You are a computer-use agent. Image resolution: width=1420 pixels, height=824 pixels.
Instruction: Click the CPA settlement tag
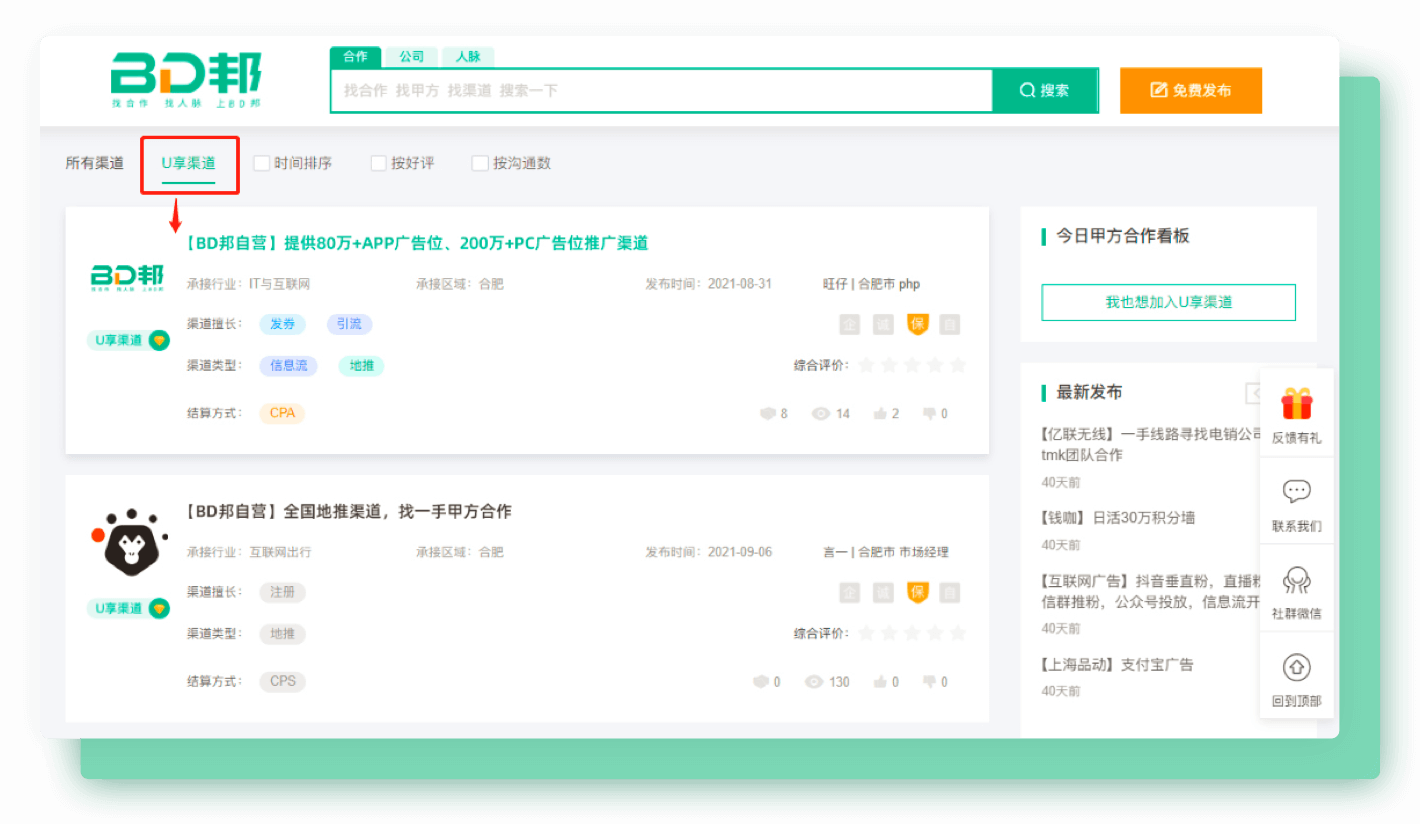pyautogui.click(x=282, y=413)
